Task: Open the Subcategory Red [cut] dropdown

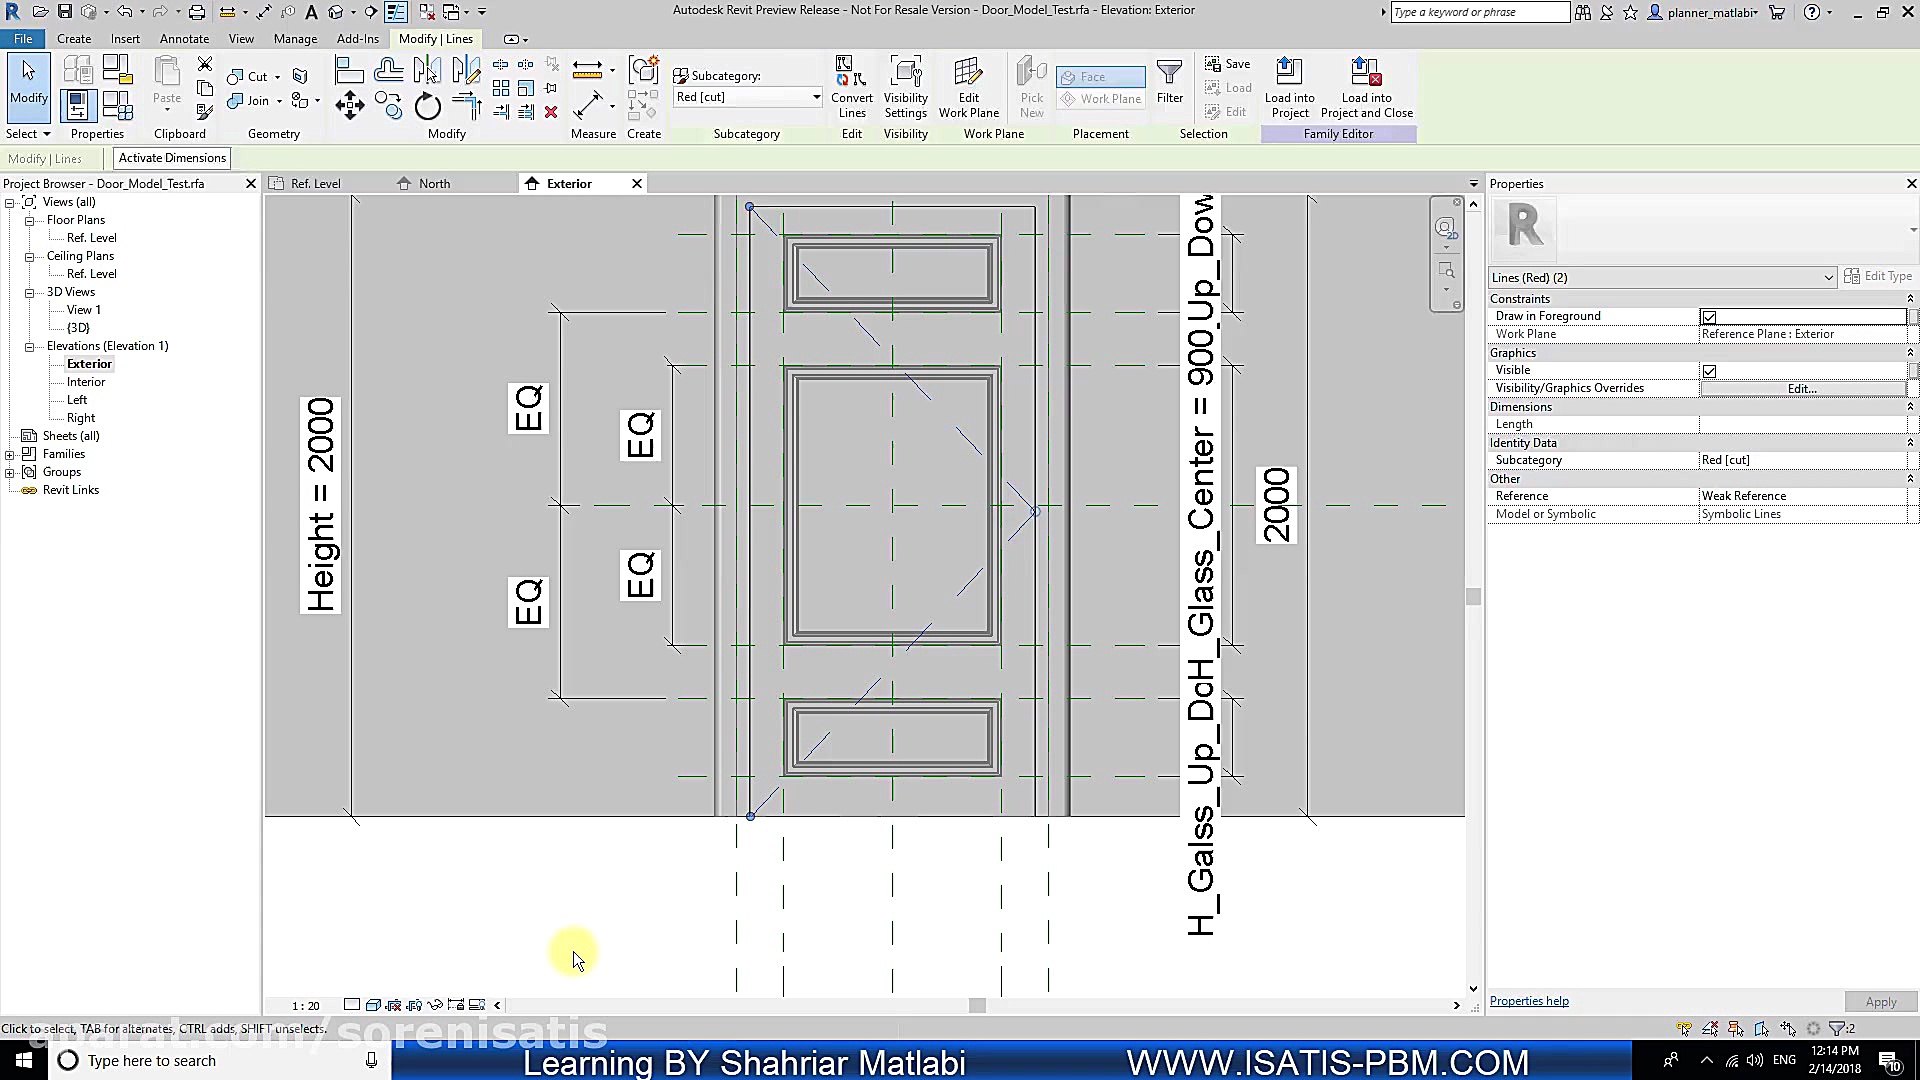Action: tap(816, 97)
